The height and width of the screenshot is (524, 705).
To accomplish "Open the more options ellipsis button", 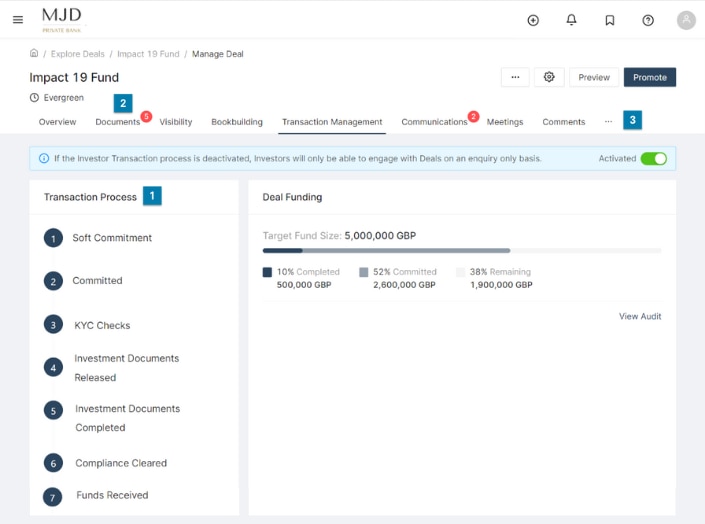I will pyautogui.click(x=514, y=77).
